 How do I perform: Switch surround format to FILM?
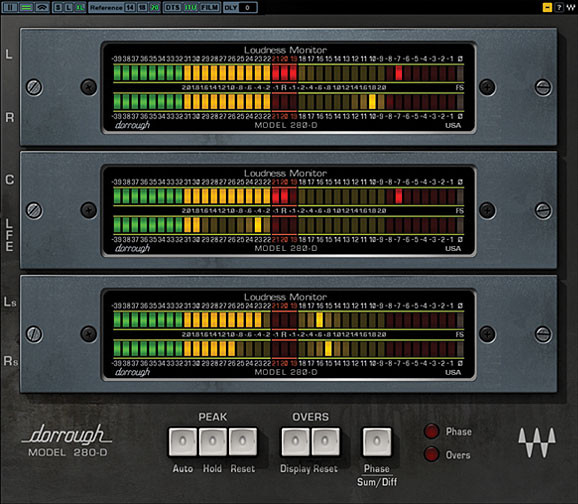(209, 7)
